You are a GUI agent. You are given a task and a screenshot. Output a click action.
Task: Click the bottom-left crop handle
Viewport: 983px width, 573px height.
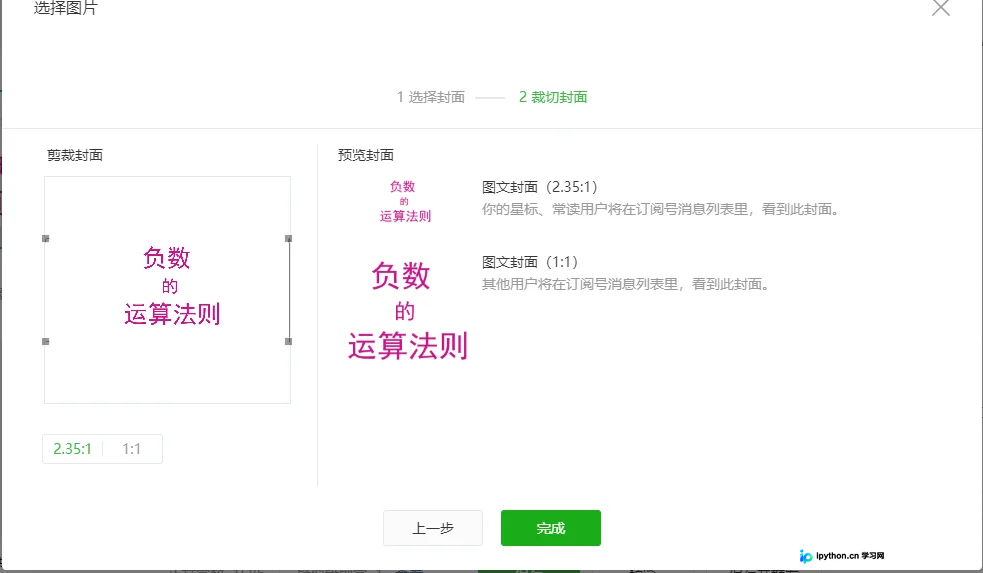tap(45, 342)
